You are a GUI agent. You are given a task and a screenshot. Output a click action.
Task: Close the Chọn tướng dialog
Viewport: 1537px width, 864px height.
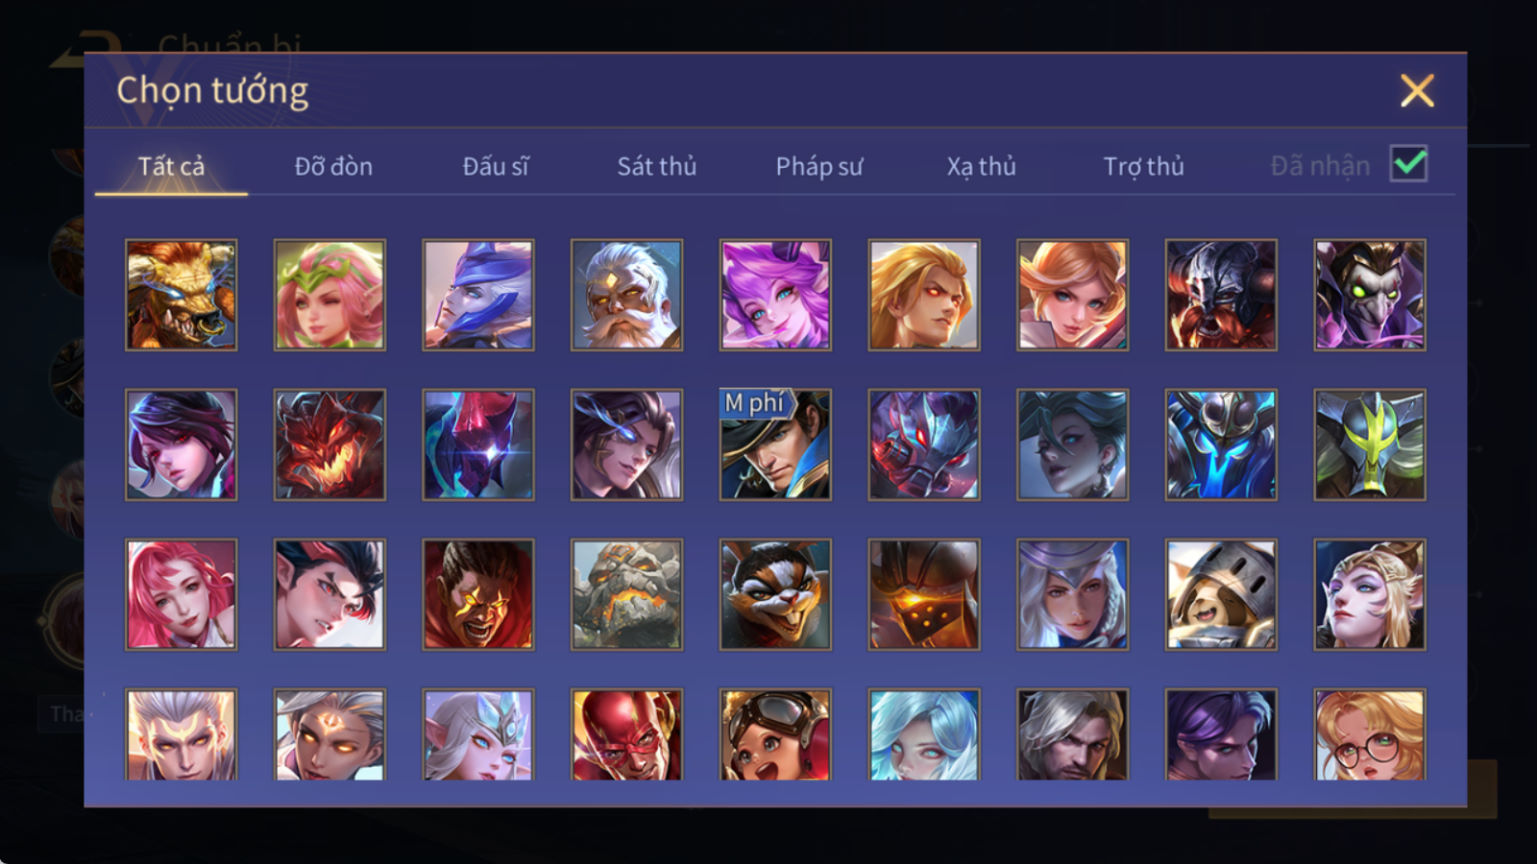[x=1417, y=91]
